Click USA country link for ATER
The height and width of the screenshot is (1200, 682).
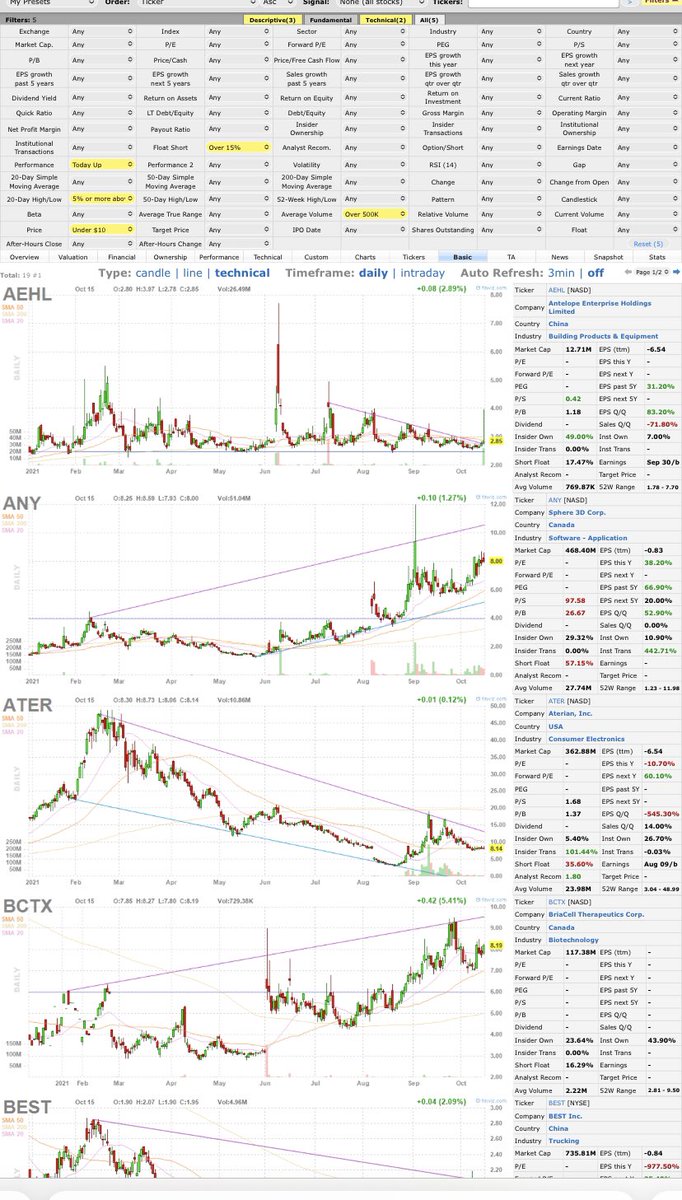[555, 725]
